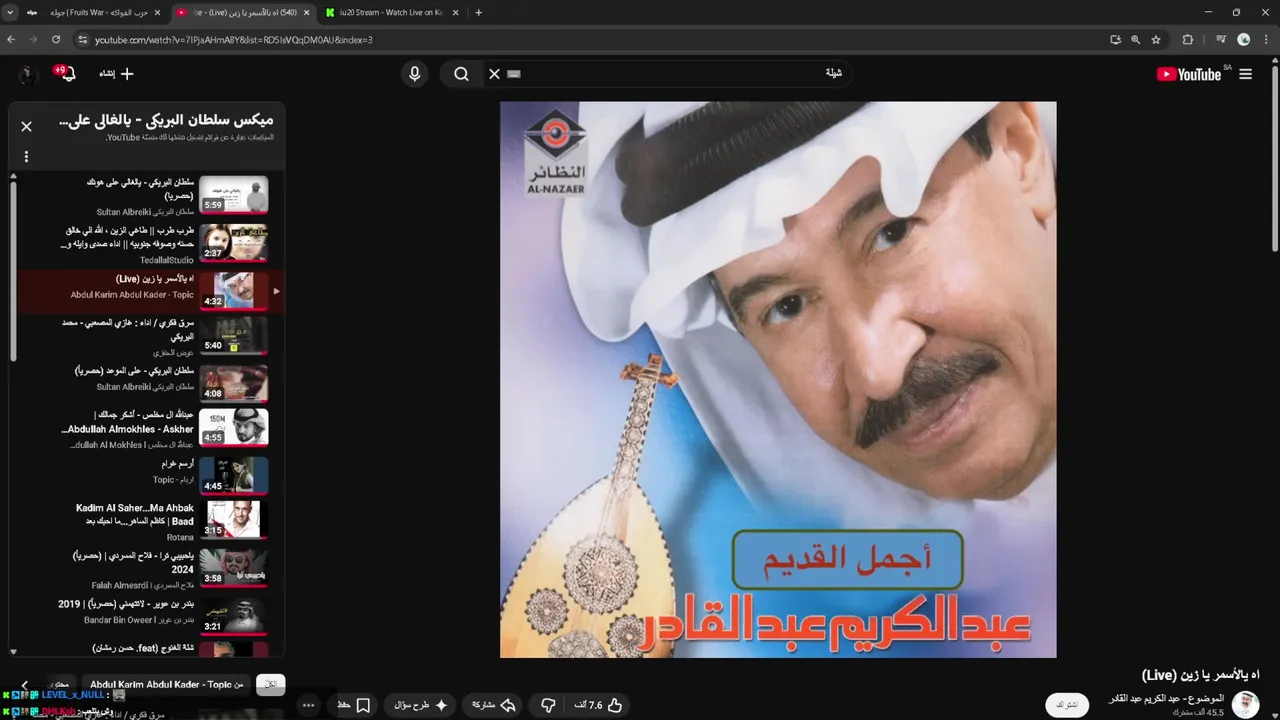Open playlist three-dot options menu
Viewport: 1280px width, 720px height.
click(x=26, y=157)
